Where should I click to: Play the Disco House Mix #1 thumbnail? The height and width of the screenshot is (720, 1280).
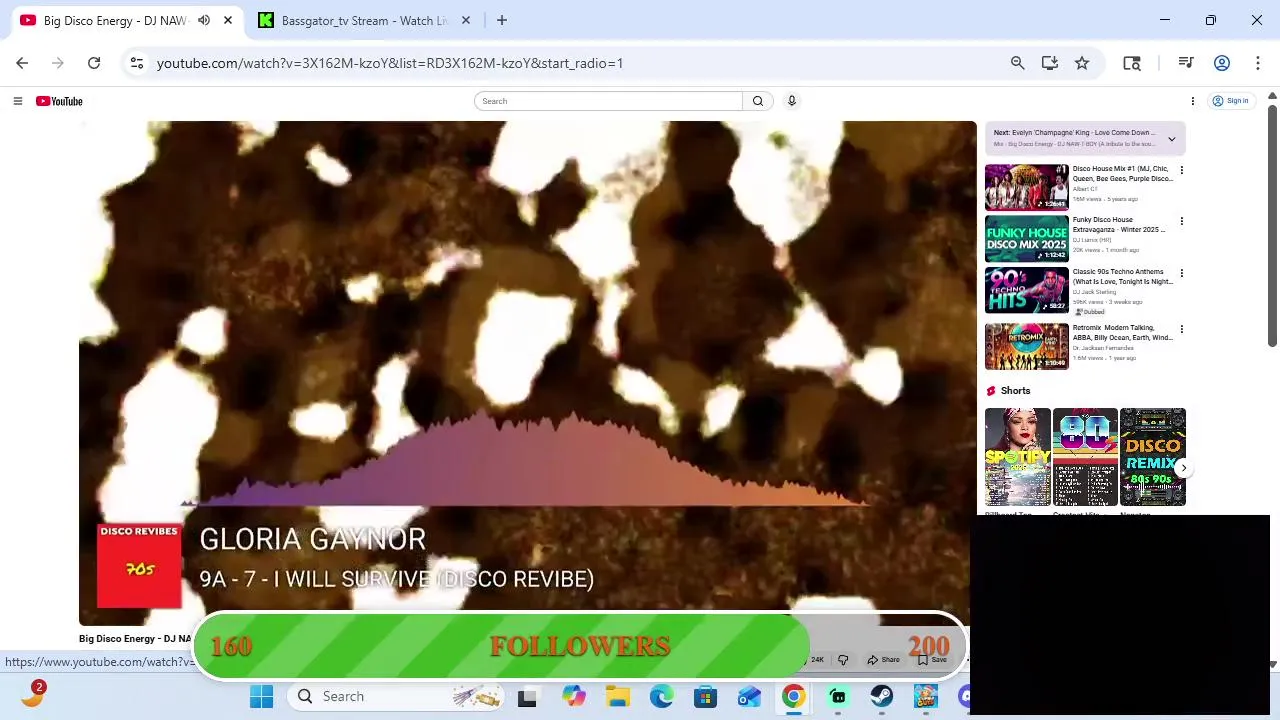[x=1026, y=187]
